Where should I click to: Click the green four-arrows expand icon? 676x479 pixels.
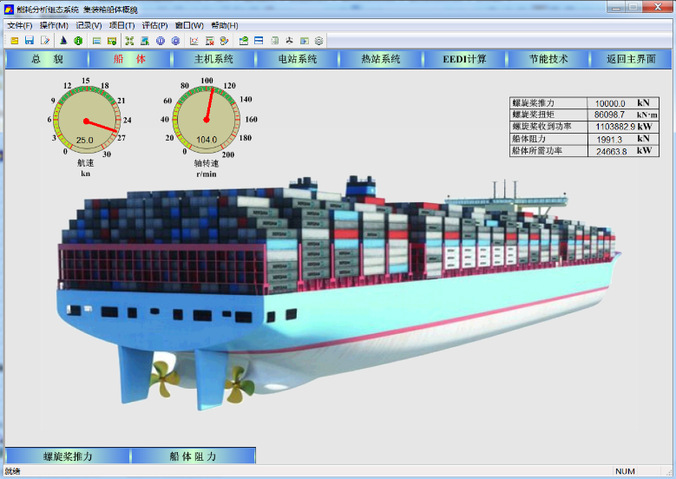click(x=129, y=40)
